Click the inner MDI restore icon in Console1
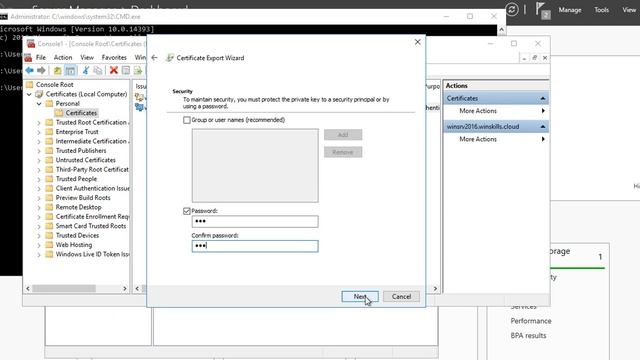The height and width of the screenshot is (360, 640). (534, 58)
